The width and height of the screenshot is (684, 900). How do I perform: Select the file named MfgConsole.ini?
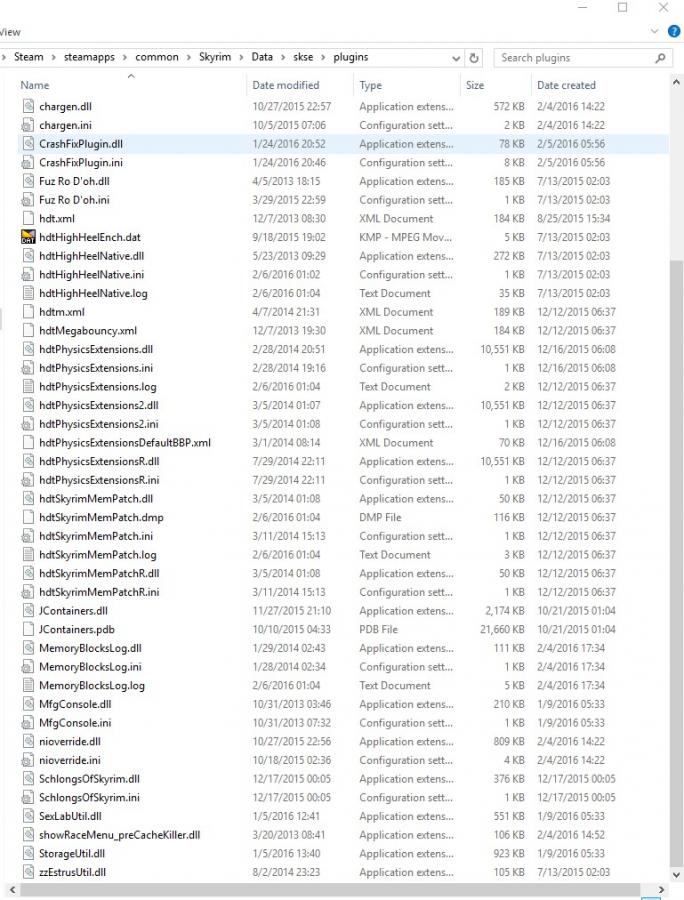(x=75, y=723)
